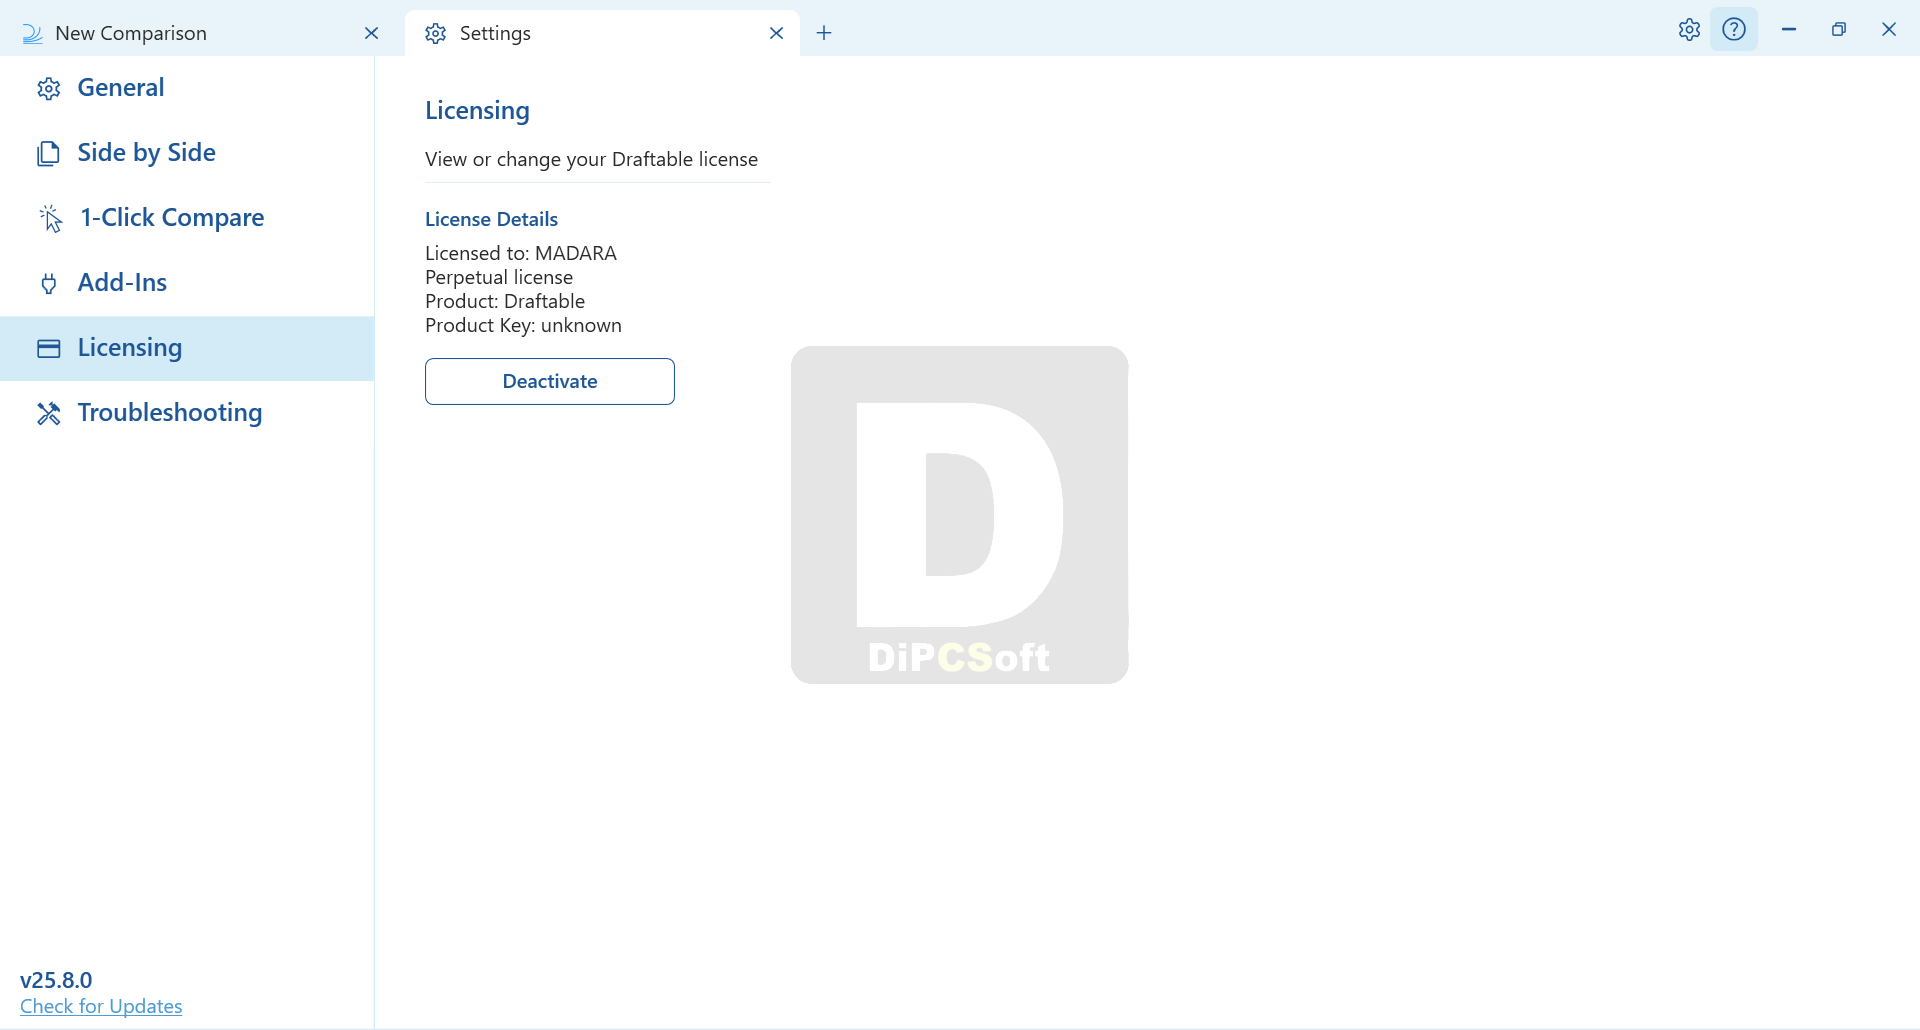1920x1030 pixels.
Task: Click 'View or change your Draftable license' text
Action: point(591,159)
